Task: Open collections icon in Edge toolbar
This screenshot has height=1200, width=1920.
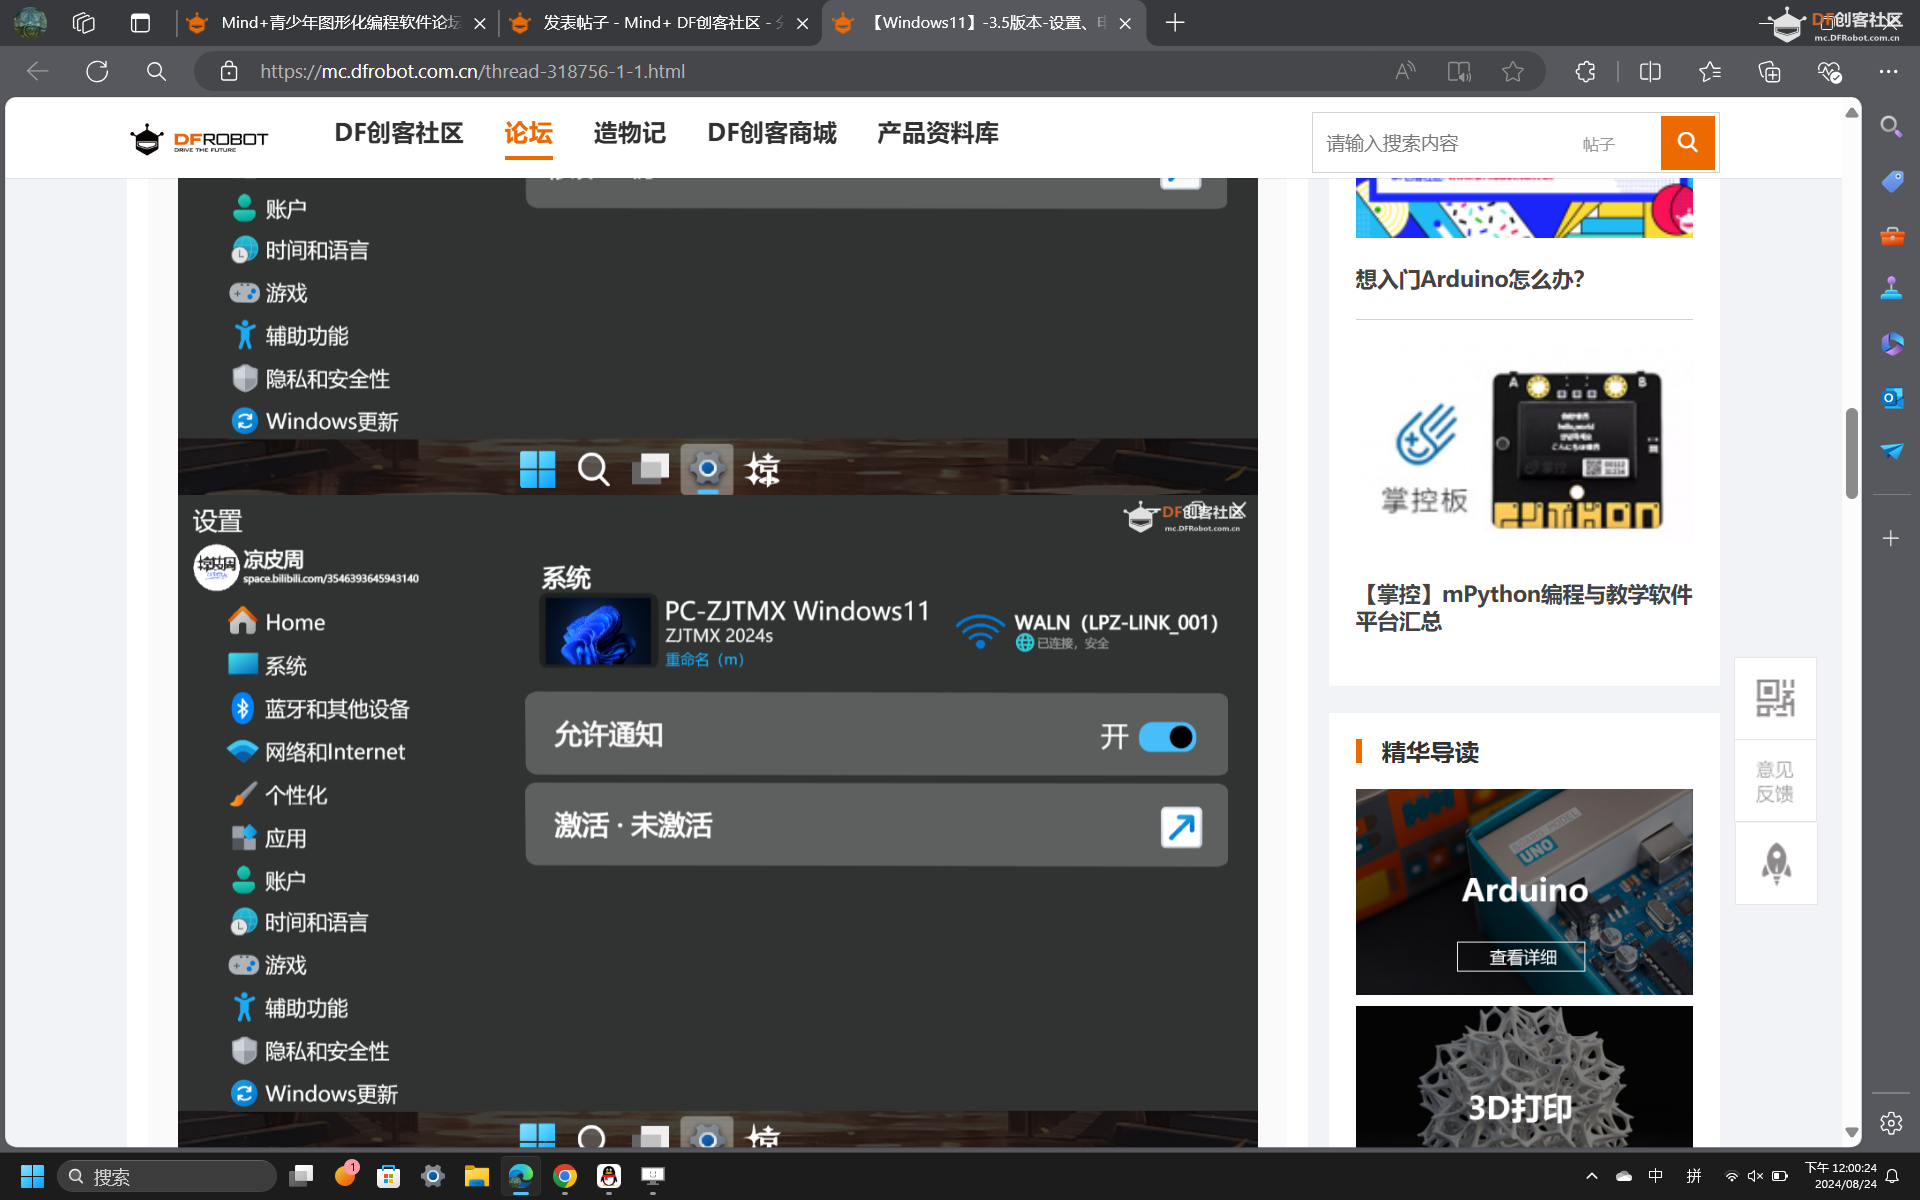Action: [x=1769, y=71]
